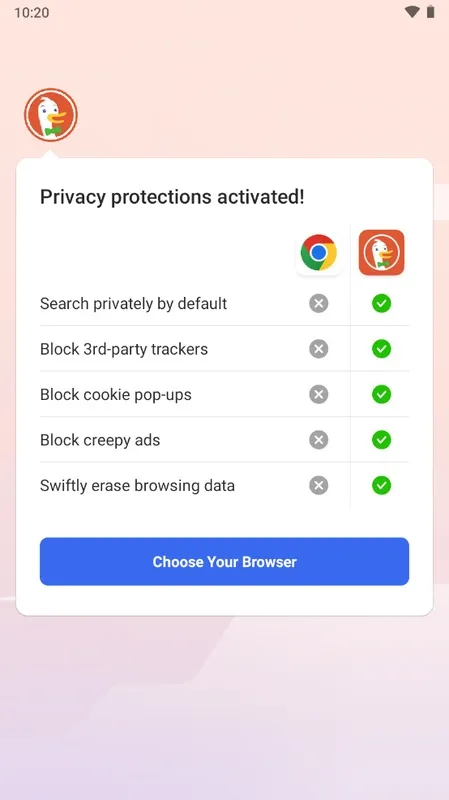Tap the gray X for Search privately by default
Screen dimensions: 449x800
pyautogui.click(x=318, y=304)
